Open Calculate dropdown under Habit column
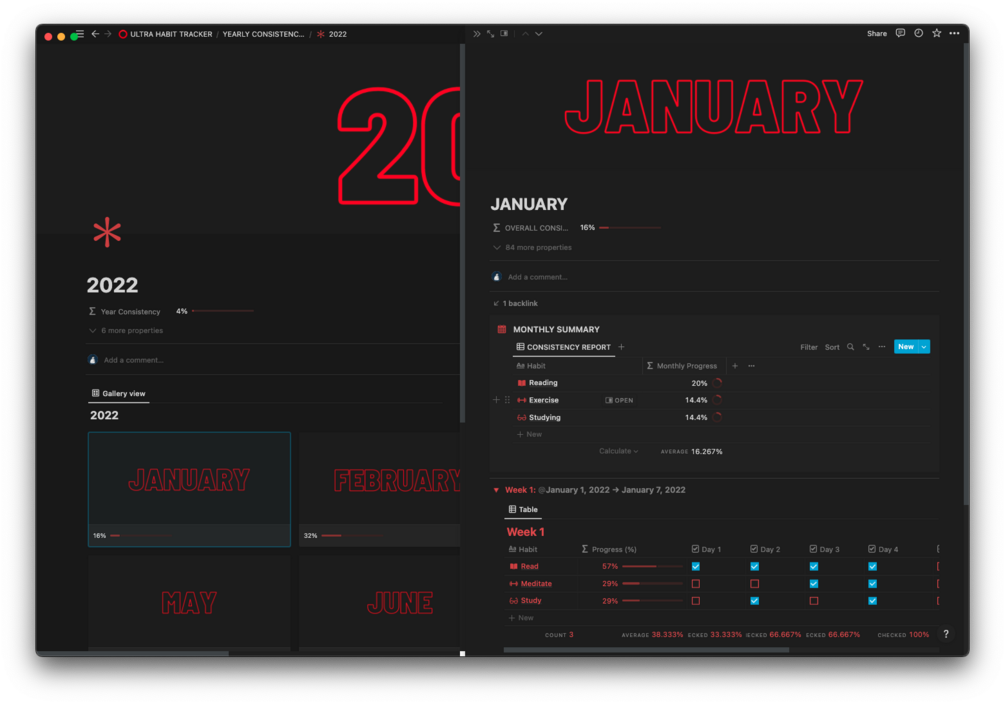The width and height of the screenshot is (1005, 704). click(x=619, y=451)
